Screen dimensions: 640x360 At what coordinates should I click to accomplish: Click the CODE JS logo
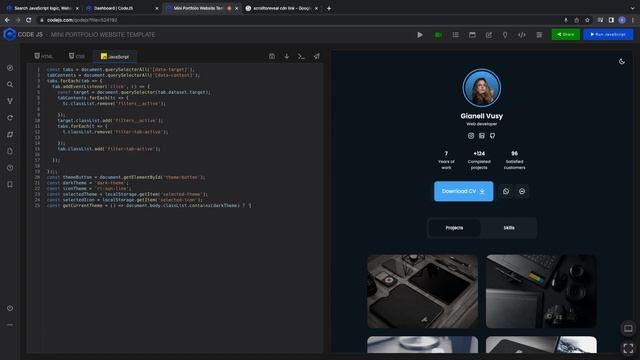(23, 34)
